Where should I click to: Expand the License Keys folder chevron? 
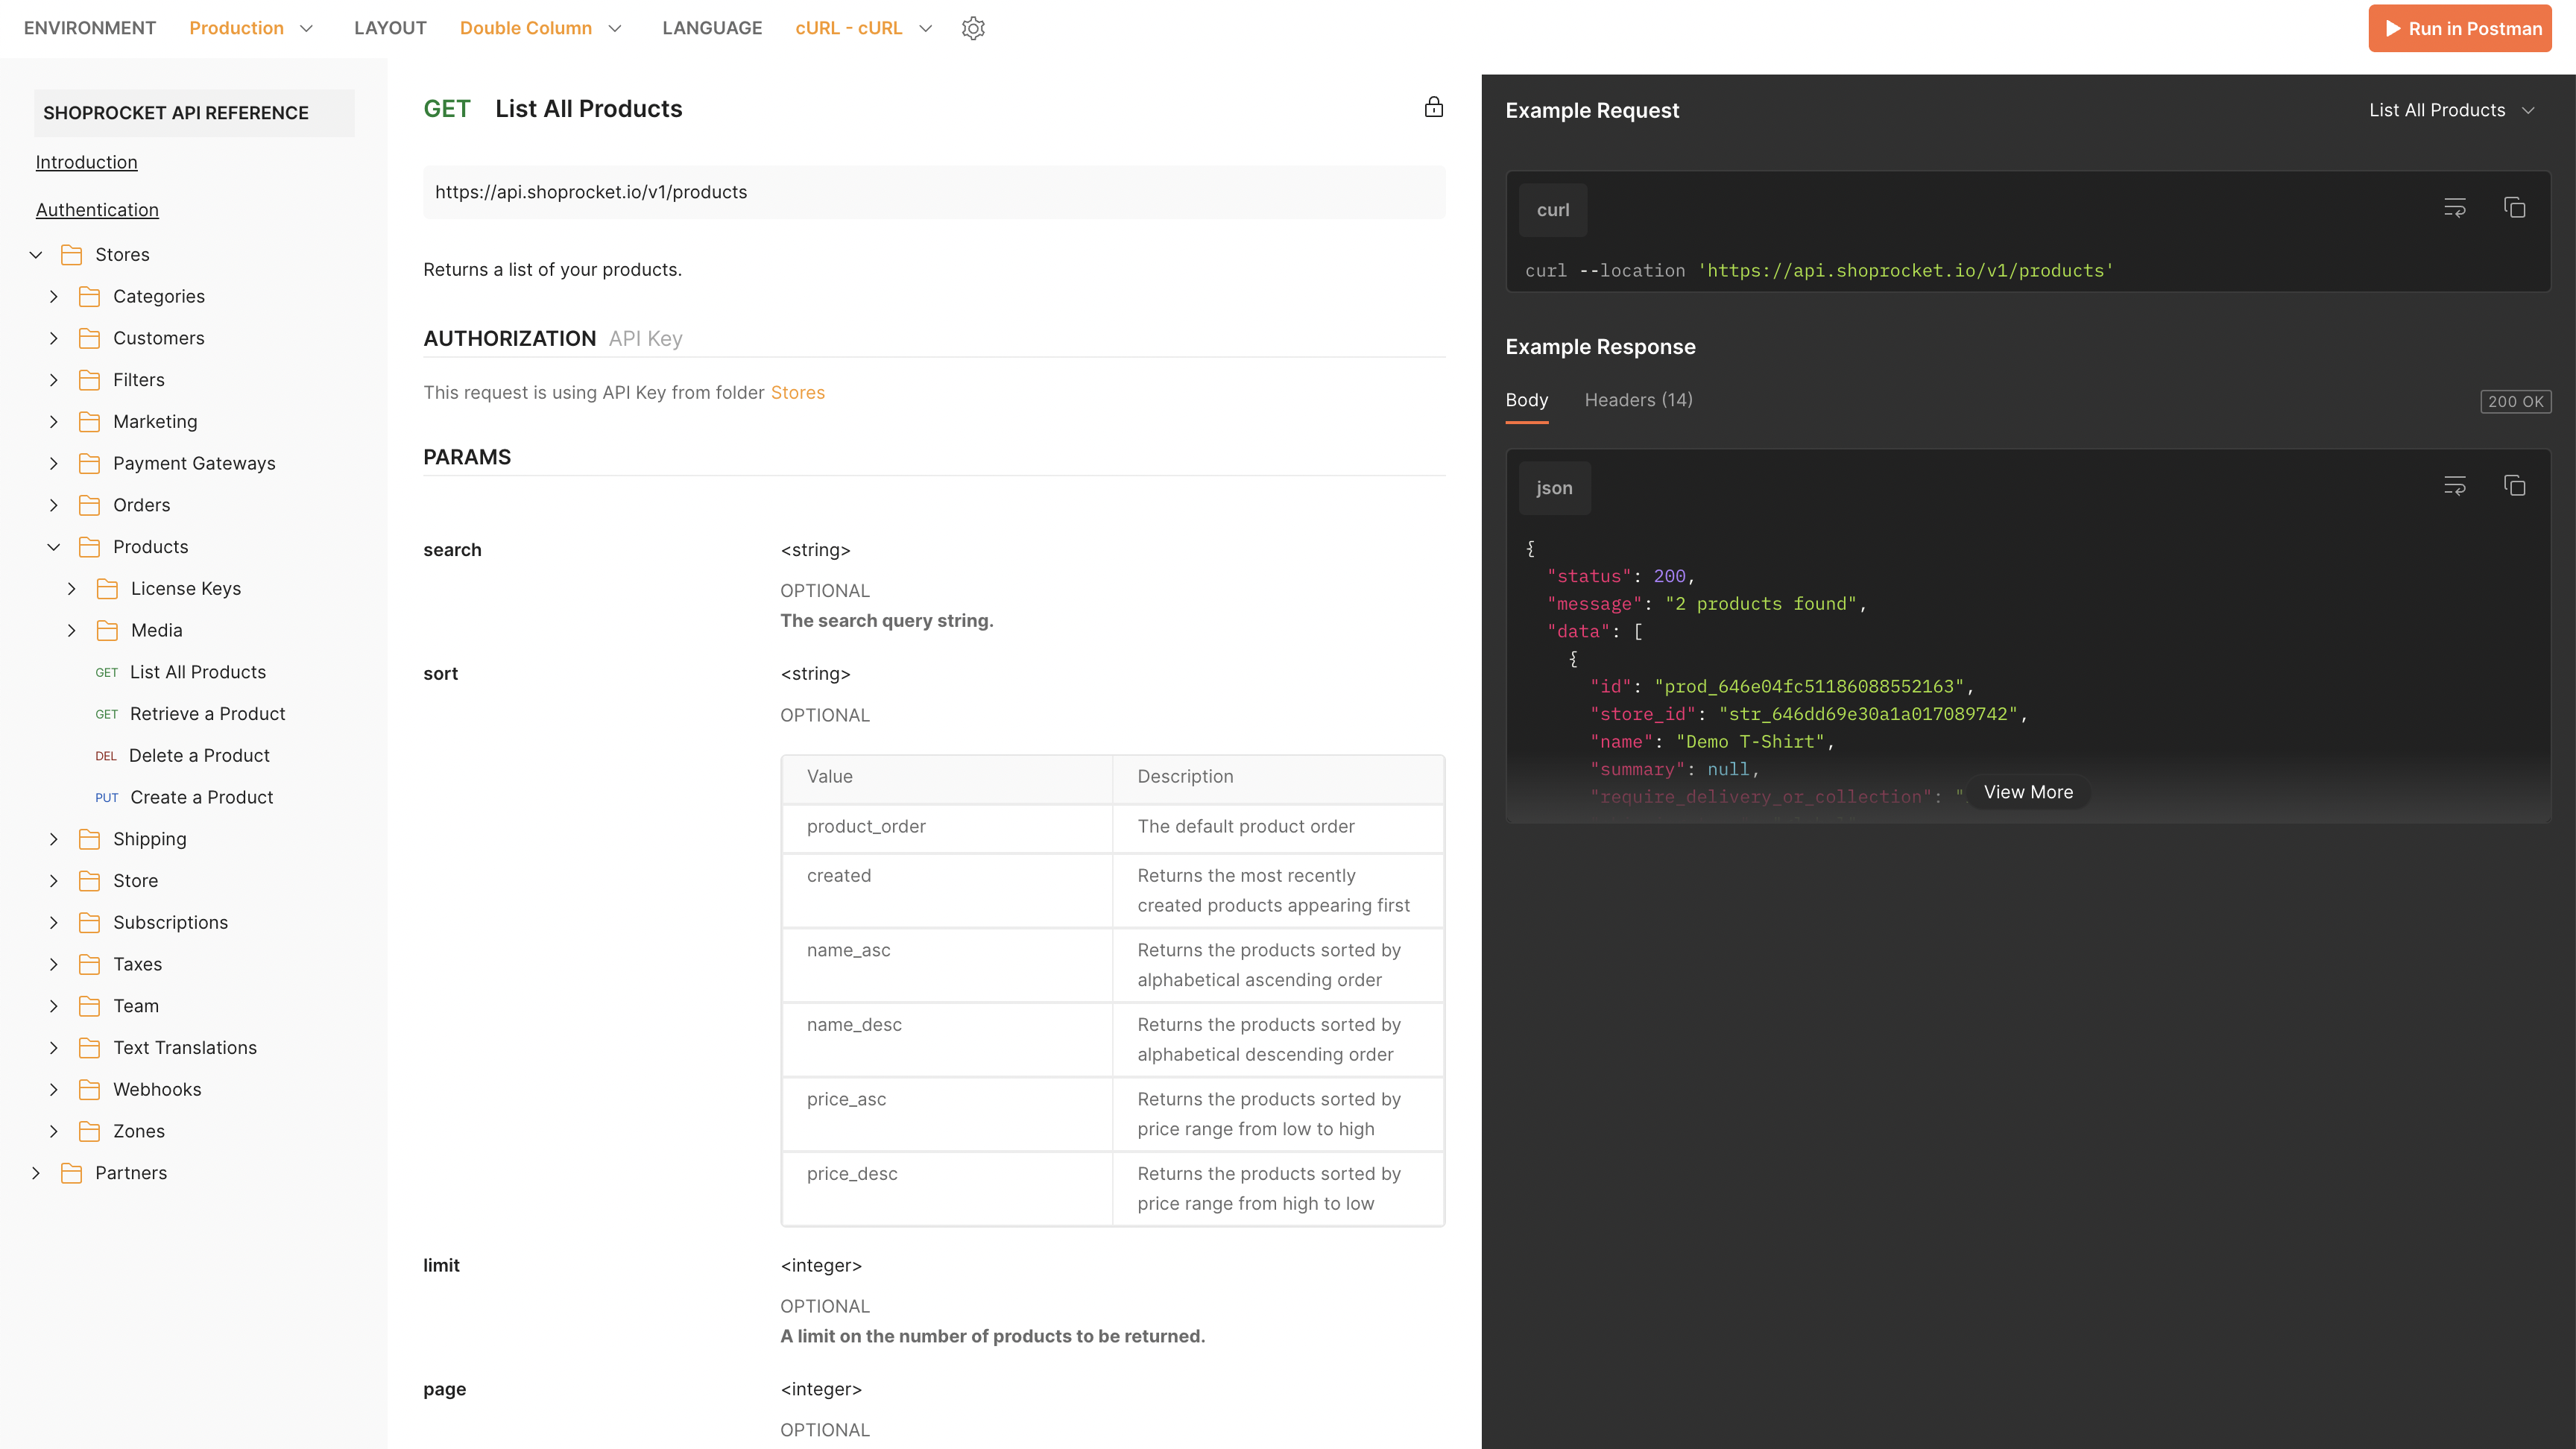pos(72,589)
